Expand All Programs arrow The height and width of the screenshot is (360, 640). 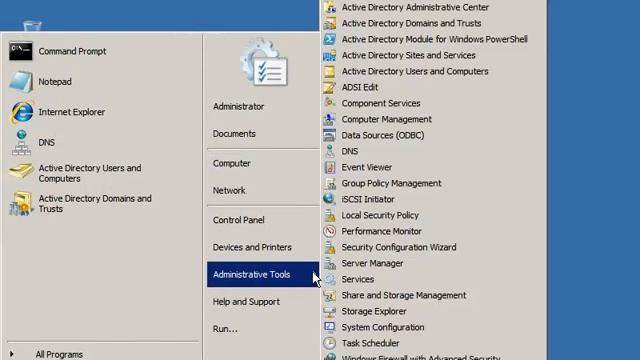tap(11, 354)
